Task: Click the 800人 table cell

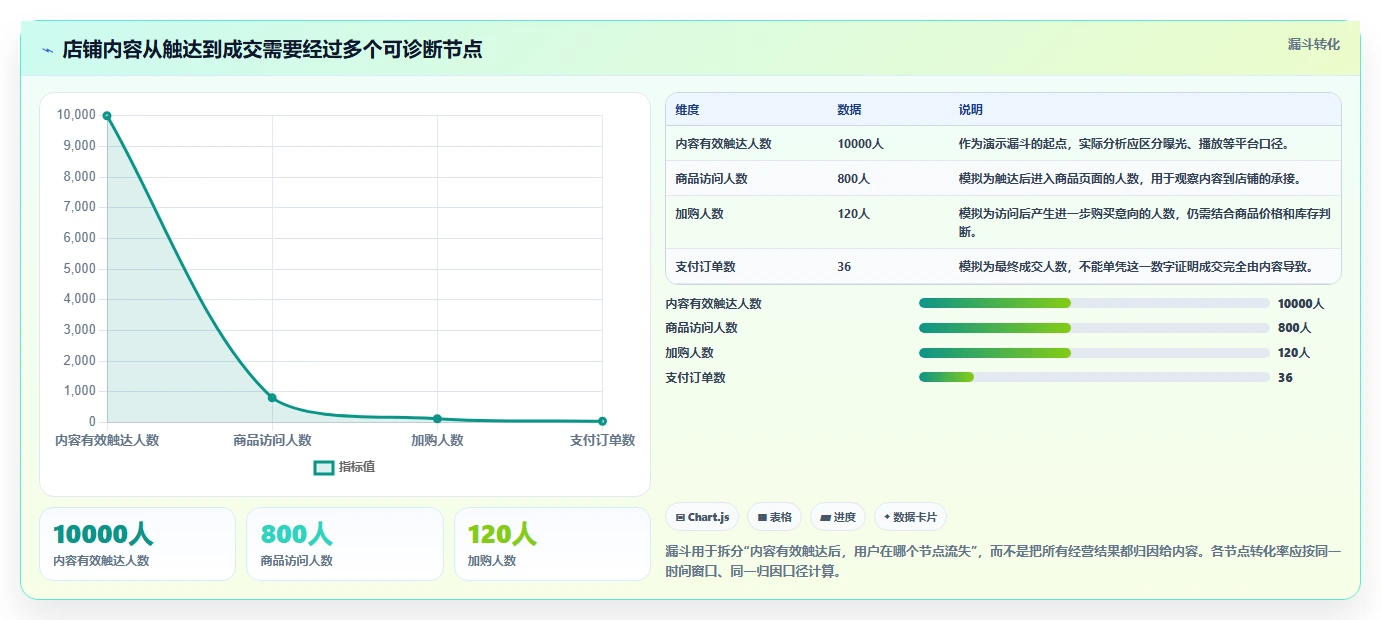Action: point(853,179)
